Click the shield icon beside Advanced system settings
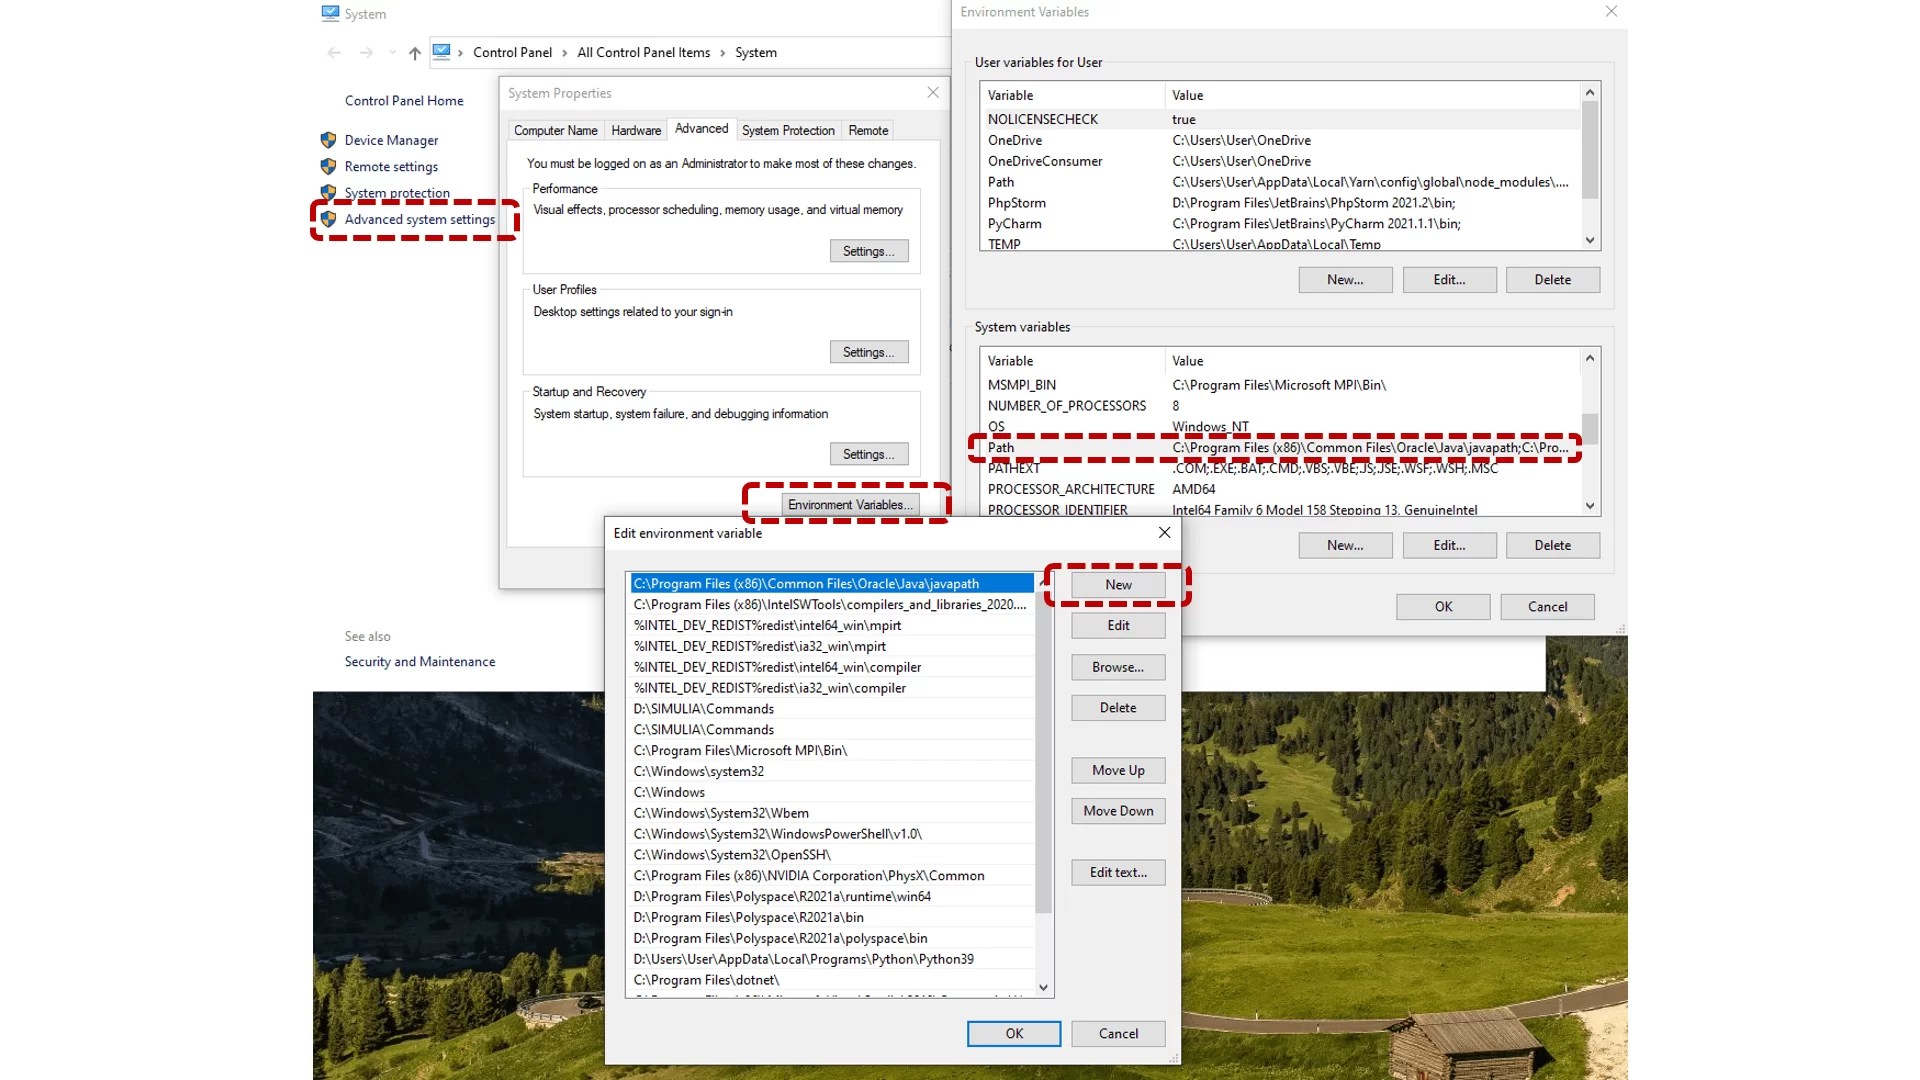Screen dimensions: 1920x1080 pyautogui.click(x=329, y=219)
